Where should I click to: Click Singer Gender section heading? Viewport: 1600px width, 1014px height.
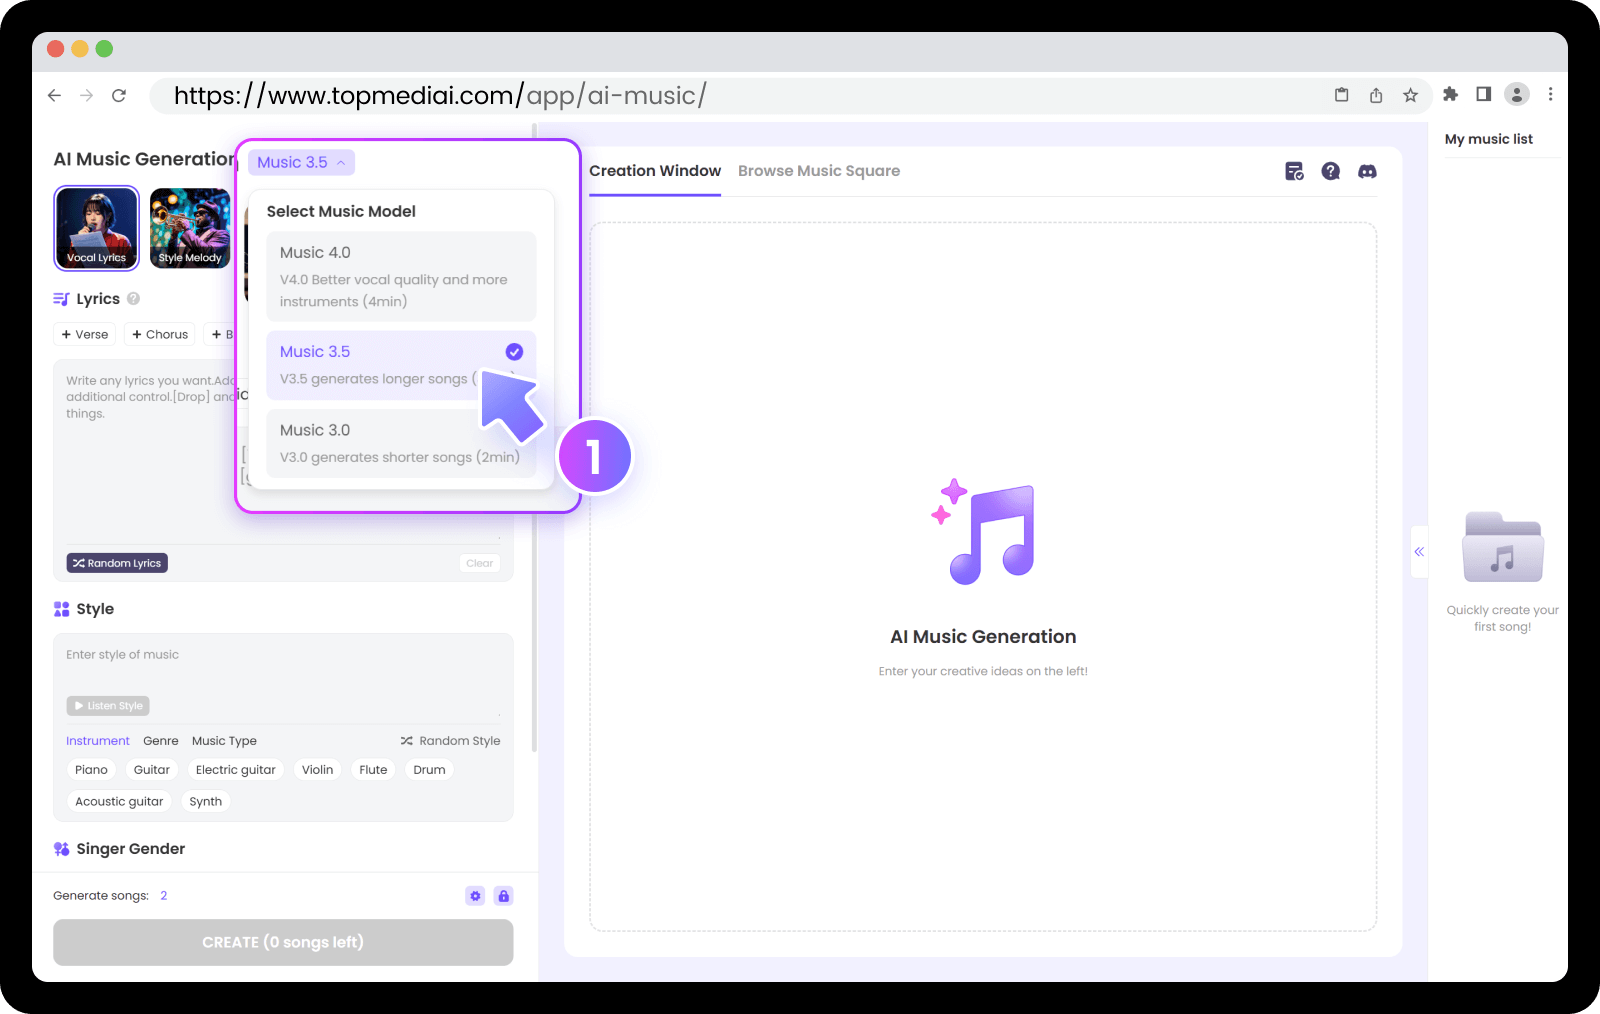(131, 849)
